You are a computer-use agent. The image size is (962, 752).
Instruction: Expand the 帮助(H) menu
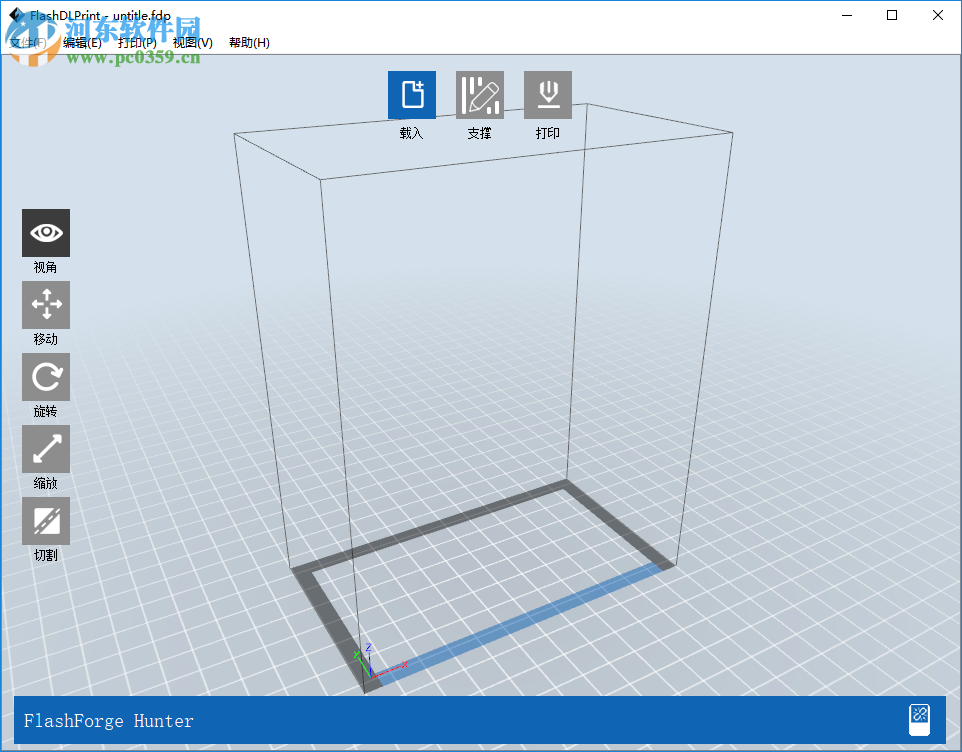(248, 43)
